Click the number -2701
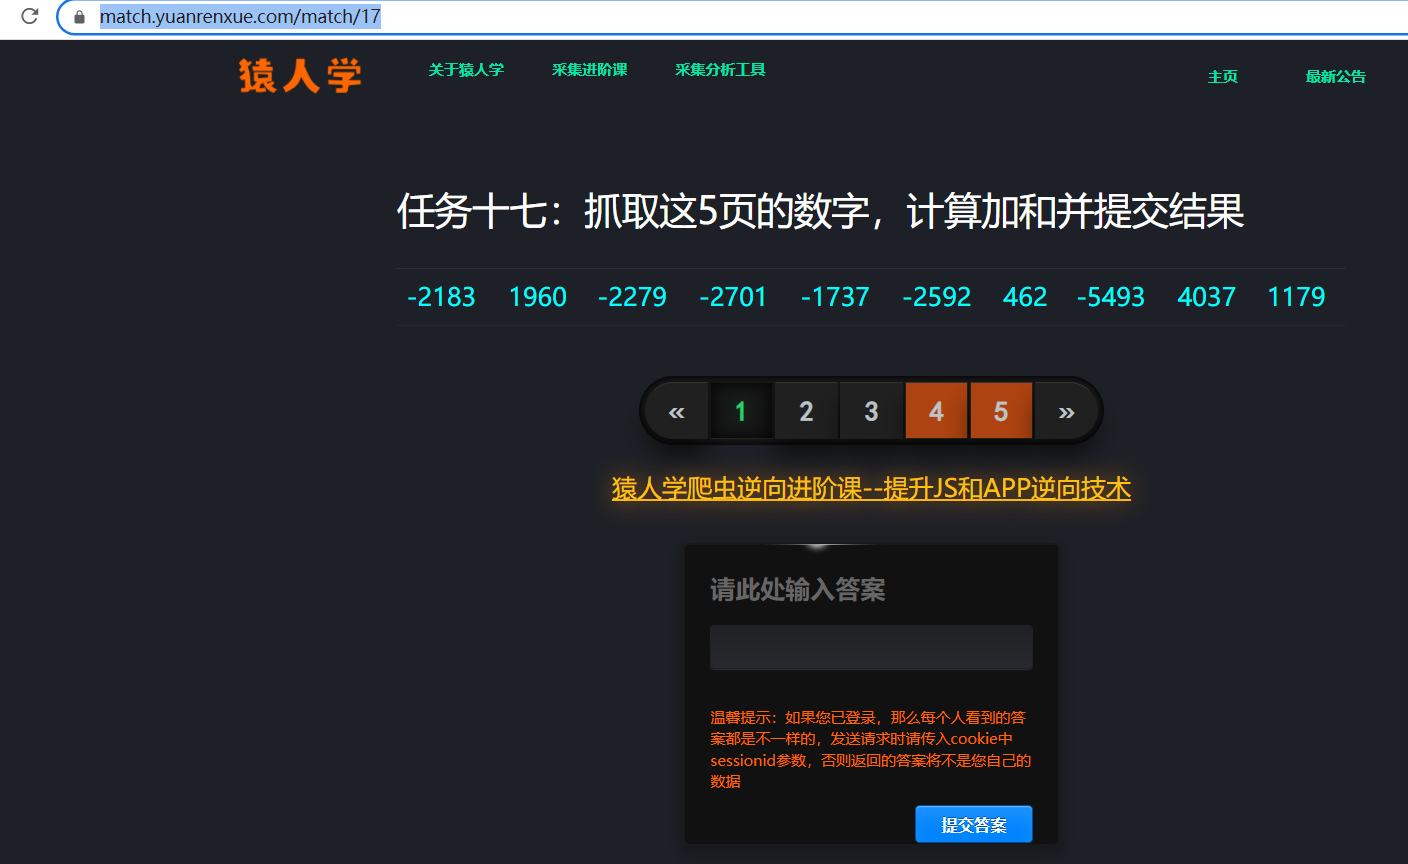1408x864 pixels. point(733,297)
